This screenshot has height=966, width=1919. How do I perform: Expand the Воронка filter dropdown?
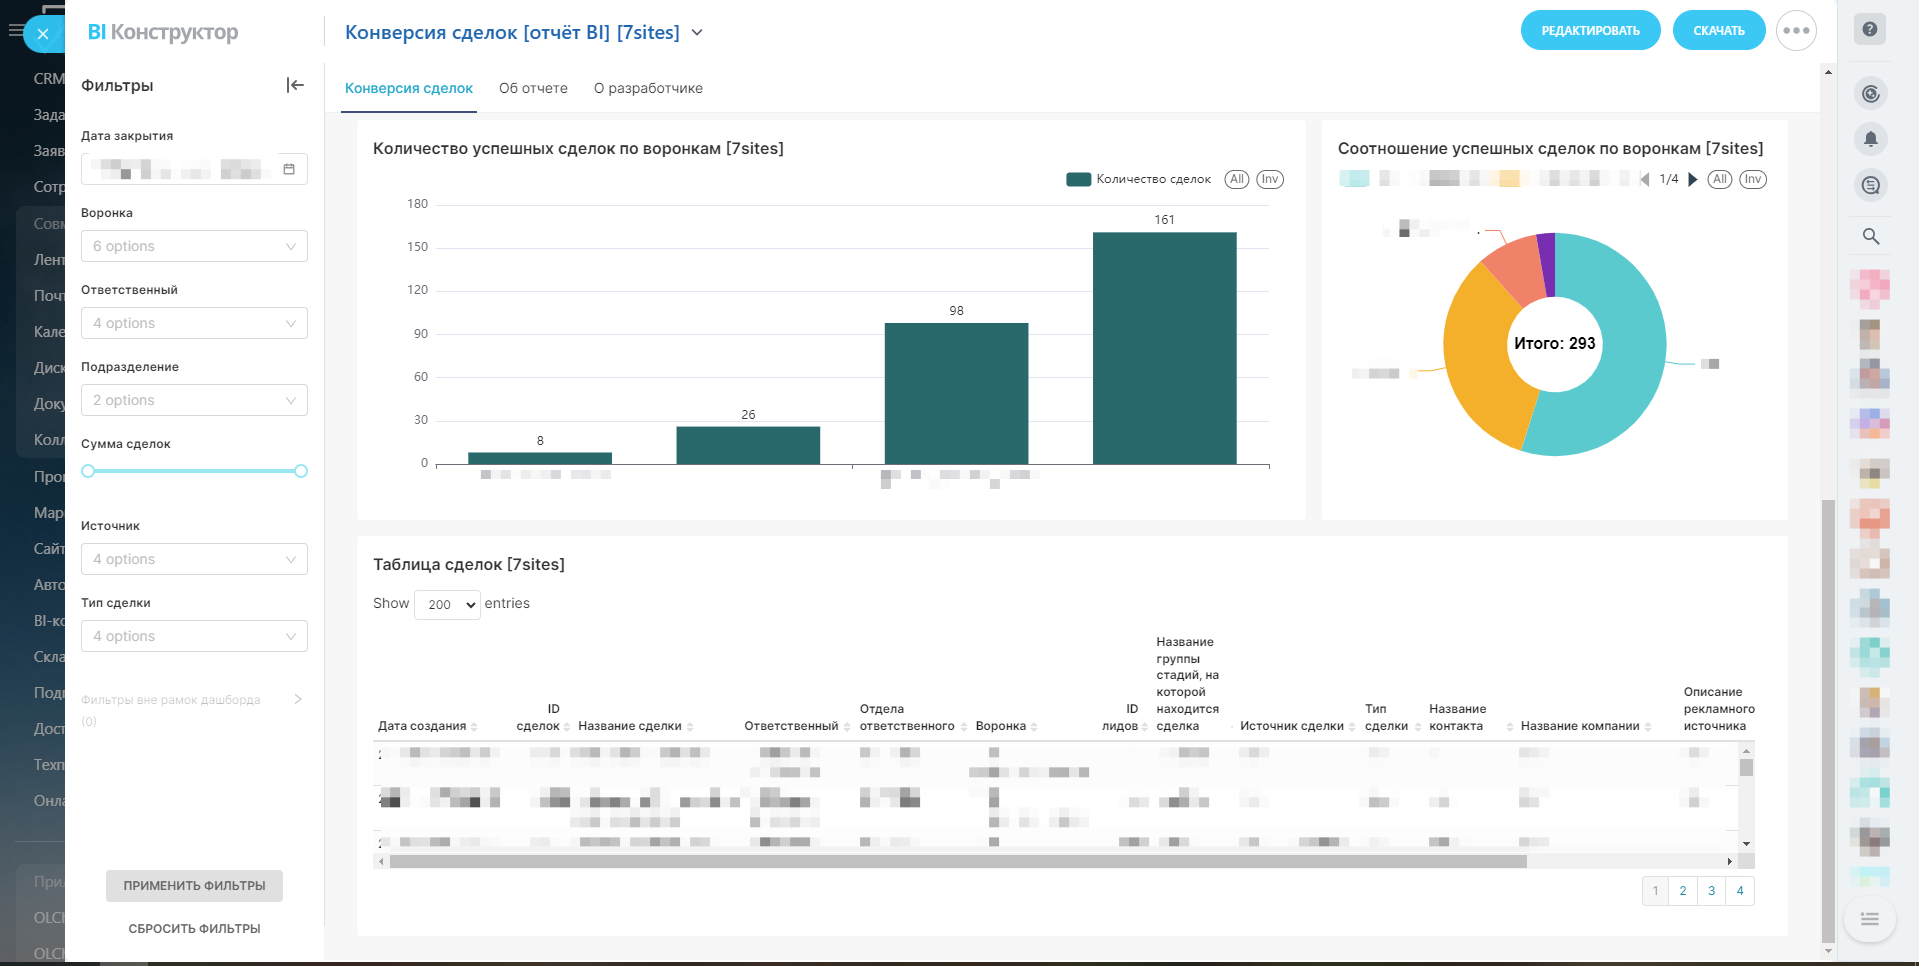(x=194, y=246)
